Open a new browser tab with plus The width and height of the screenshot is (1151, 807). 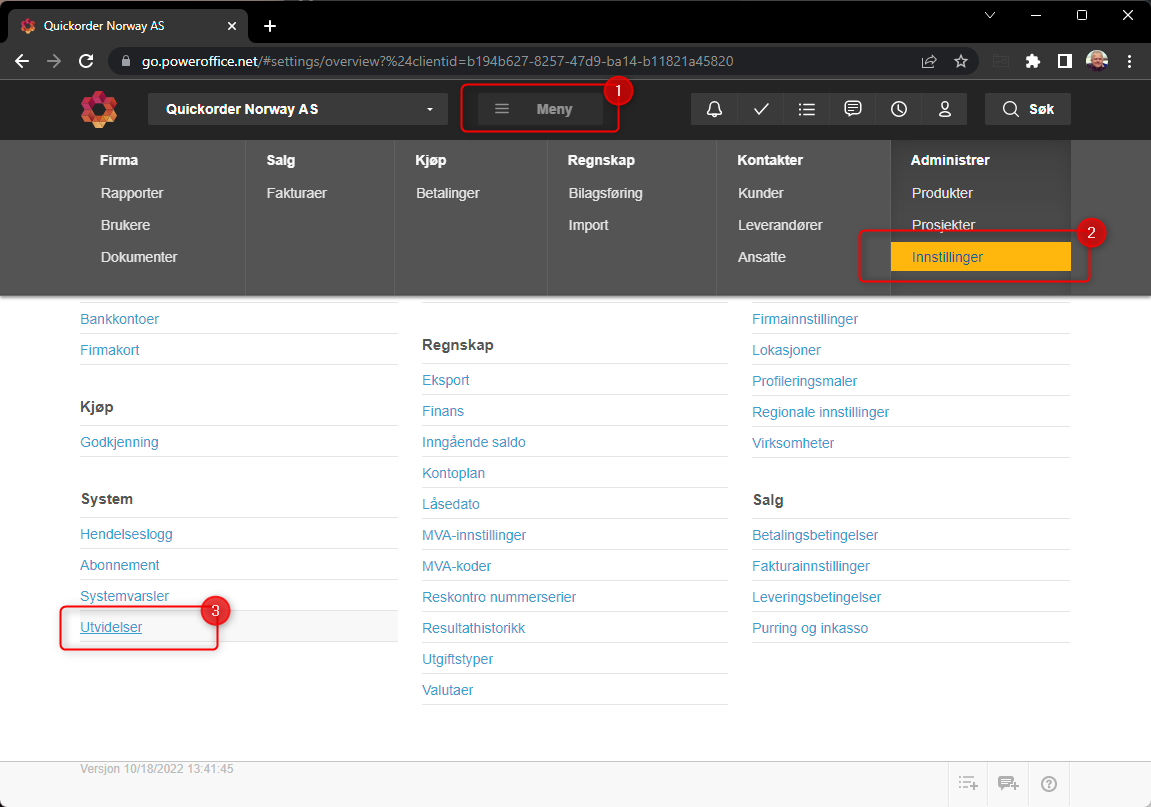click(270, 26)
